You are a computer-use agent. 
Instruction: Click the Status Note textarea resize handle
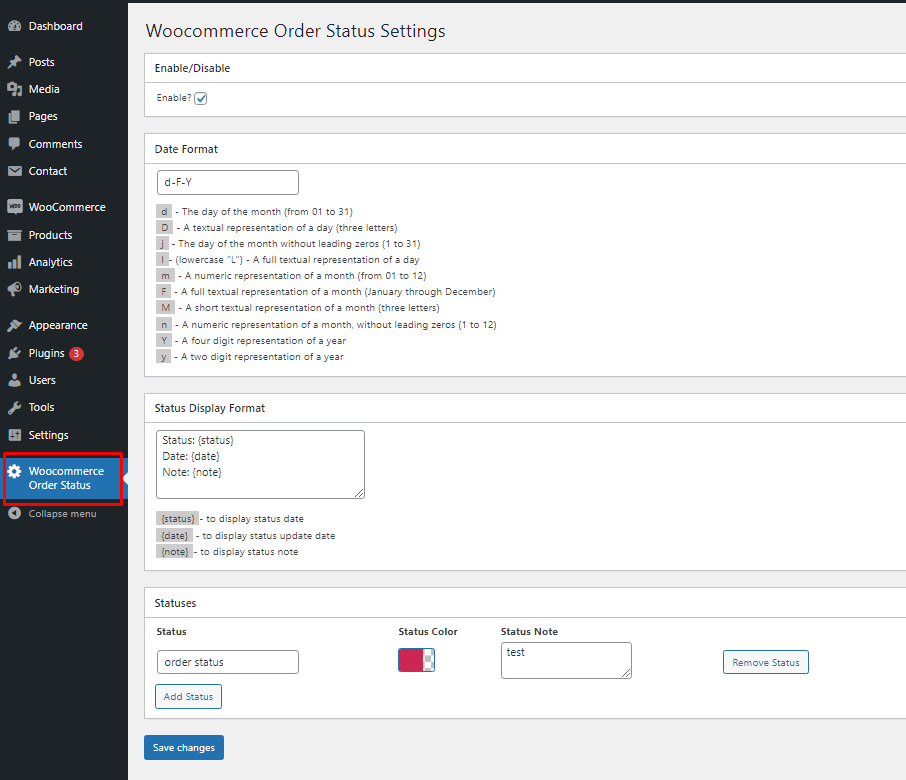coord(626,673)
